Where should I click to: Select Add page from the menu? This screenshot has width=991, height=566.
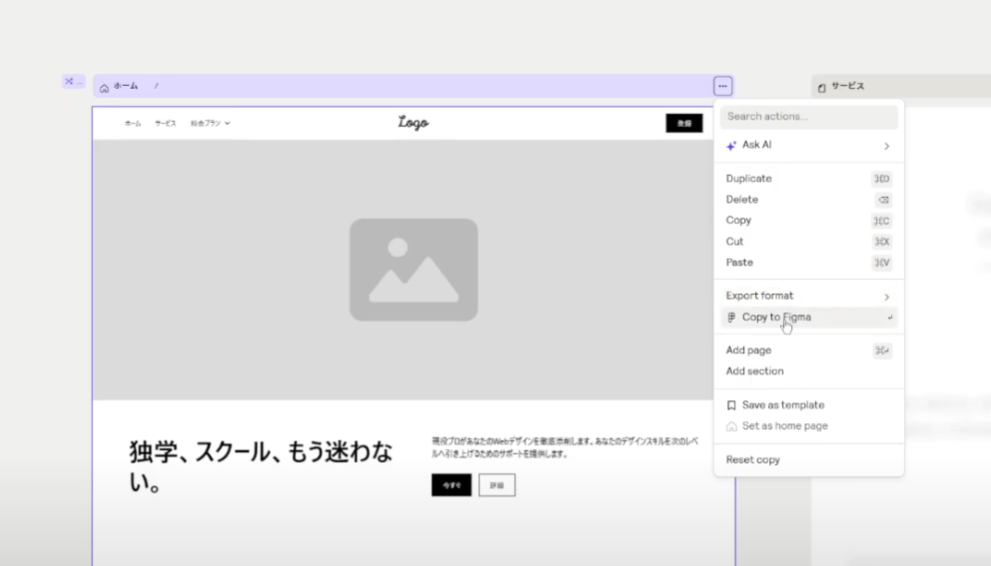click(x=748, y=351)
